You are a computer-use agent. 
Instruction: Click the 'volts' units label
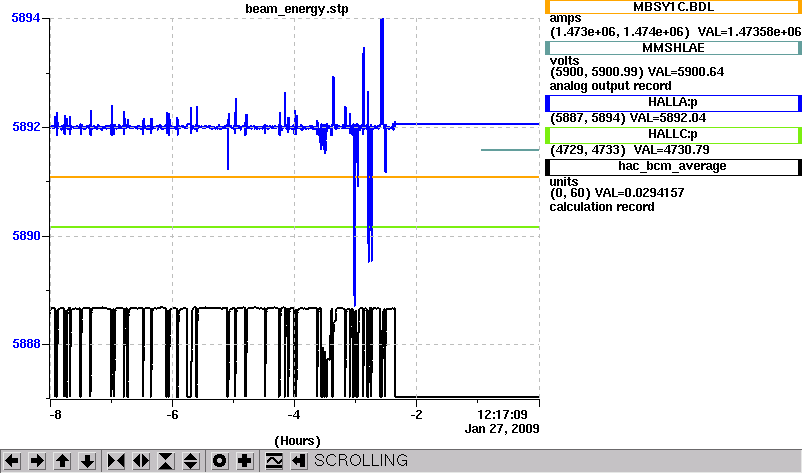tap(564, 60)
